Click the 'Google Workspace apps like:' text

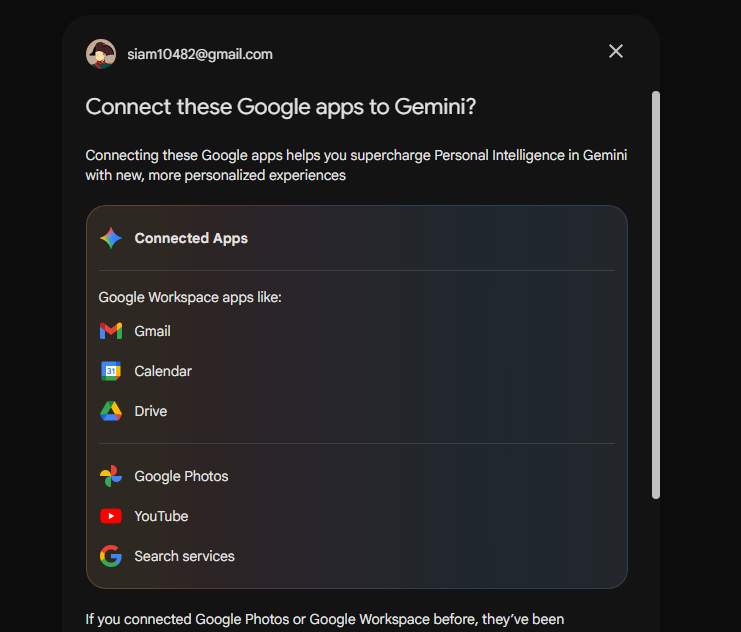click(x=190, y=297)
